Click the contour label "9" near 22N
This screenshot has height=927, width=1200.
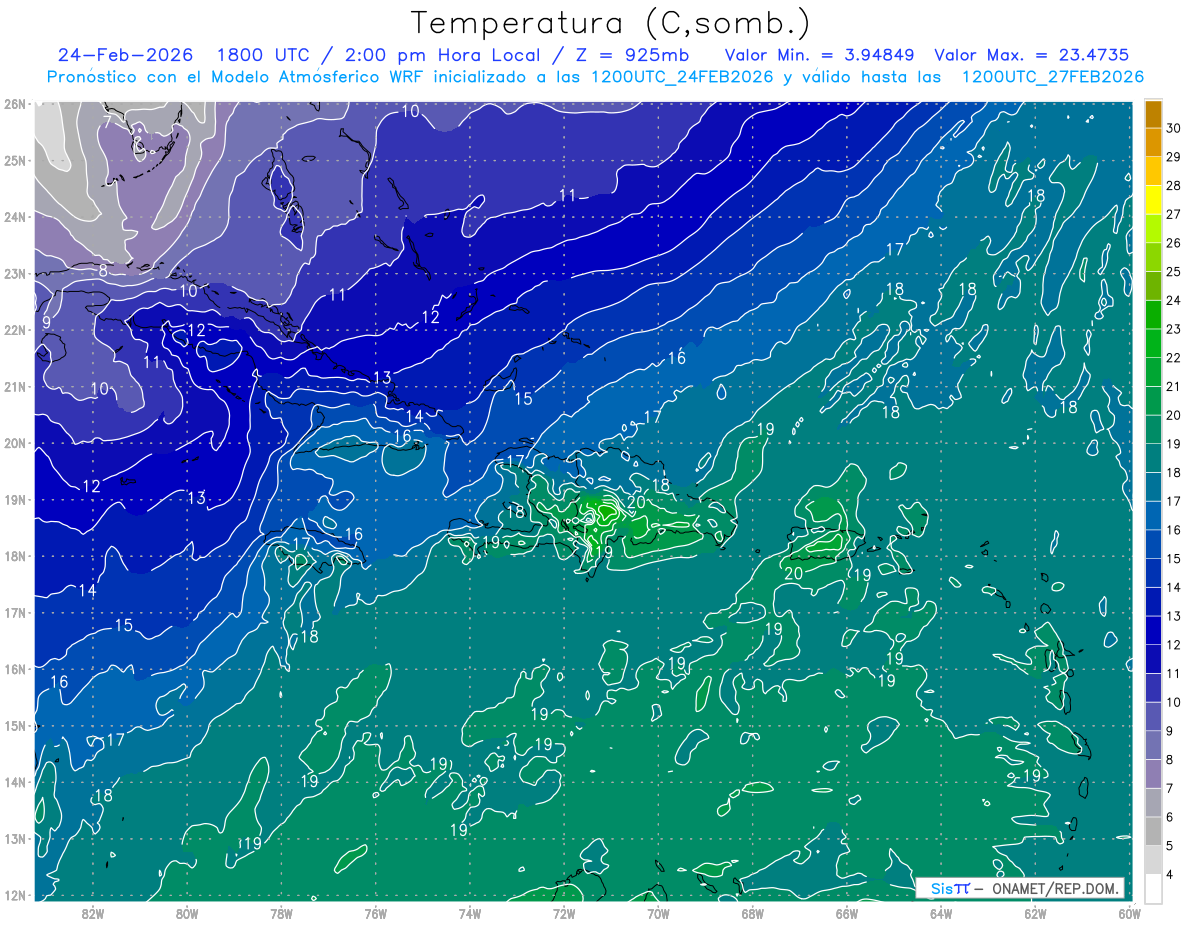pyautogui.click(x=47, y=323)
